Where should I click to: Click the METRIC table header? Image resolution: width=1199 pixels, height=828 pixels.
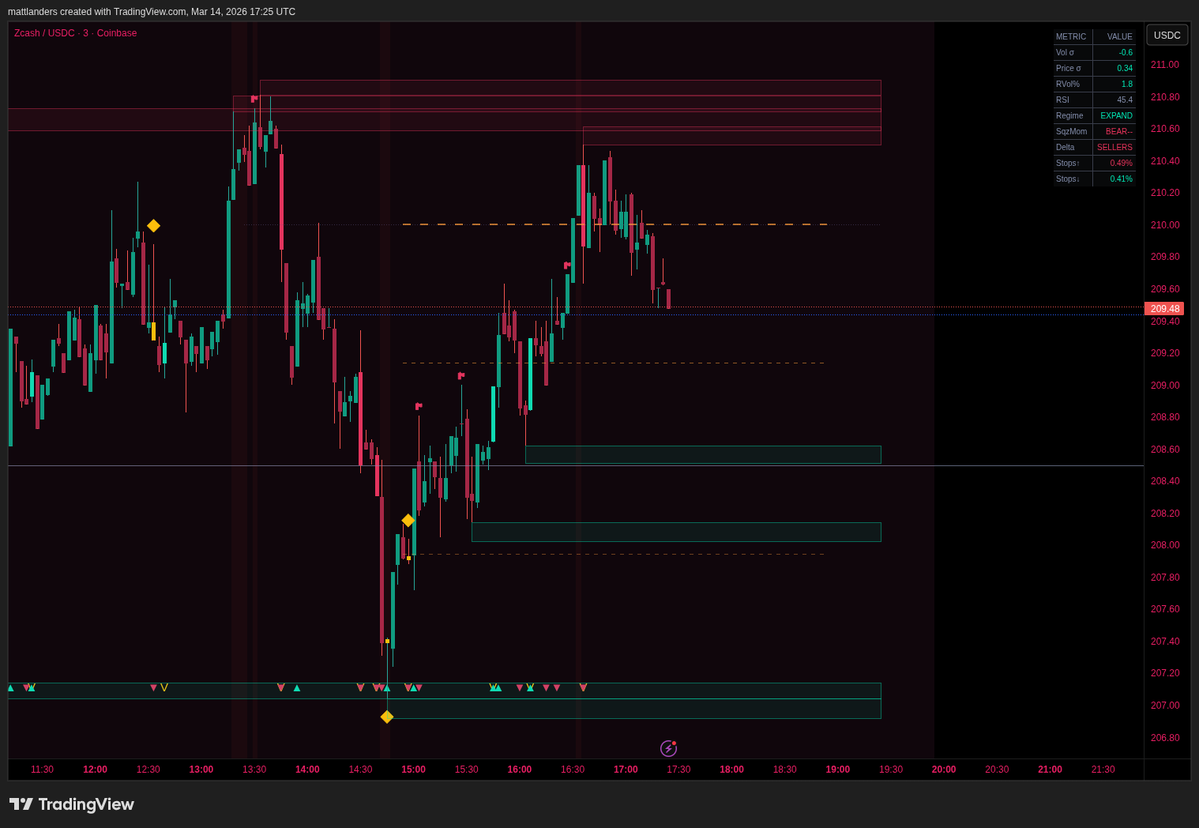click(x=1071, y=37)
